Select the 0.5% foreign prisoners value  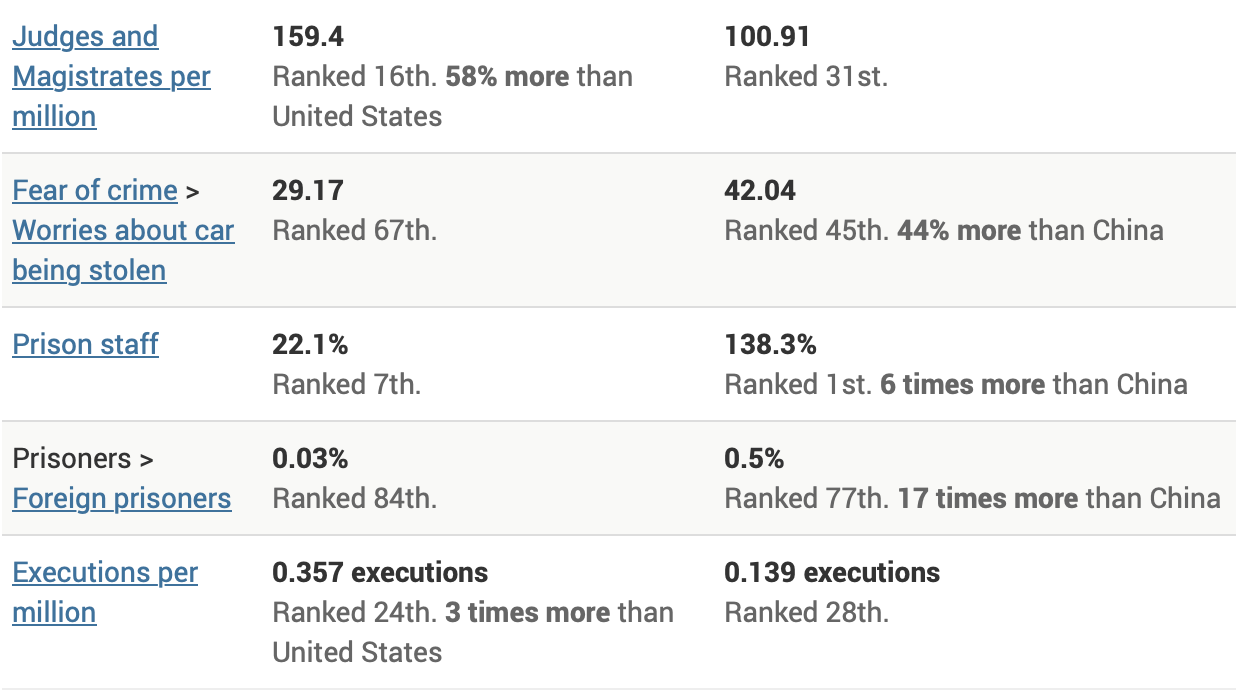[754, 459]
